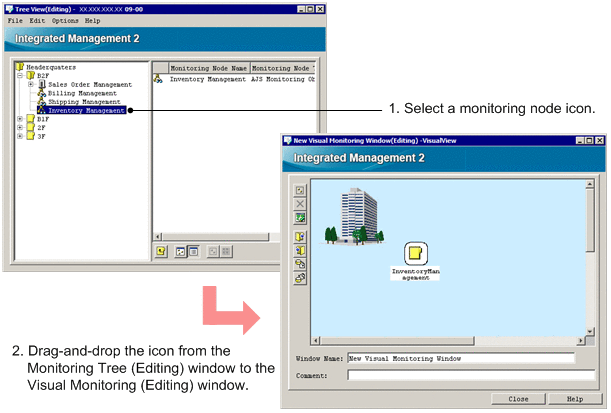Screen dimensions: 611x413
Task: Select the InventoryManagement node icon on the map
Action: (416, 253)
